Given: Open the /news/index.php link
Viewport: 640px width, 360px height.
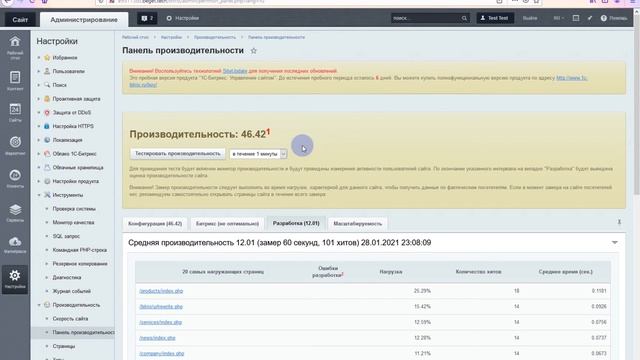Looking at the screenshot, I should [x=157, y=338].
